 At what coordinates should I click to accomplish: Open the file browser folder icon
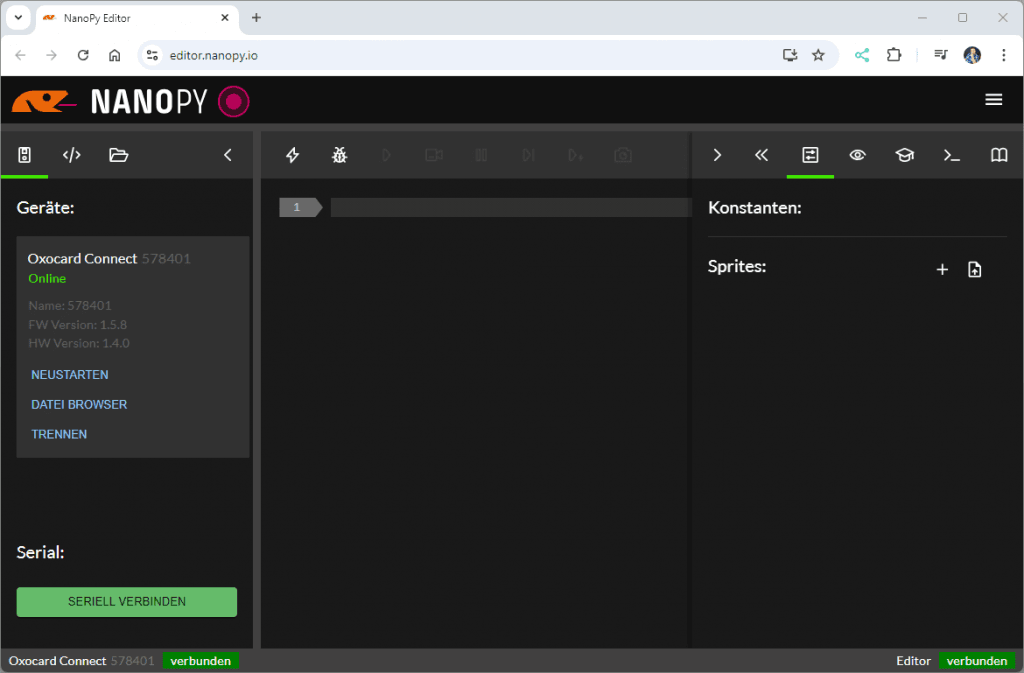119,155
